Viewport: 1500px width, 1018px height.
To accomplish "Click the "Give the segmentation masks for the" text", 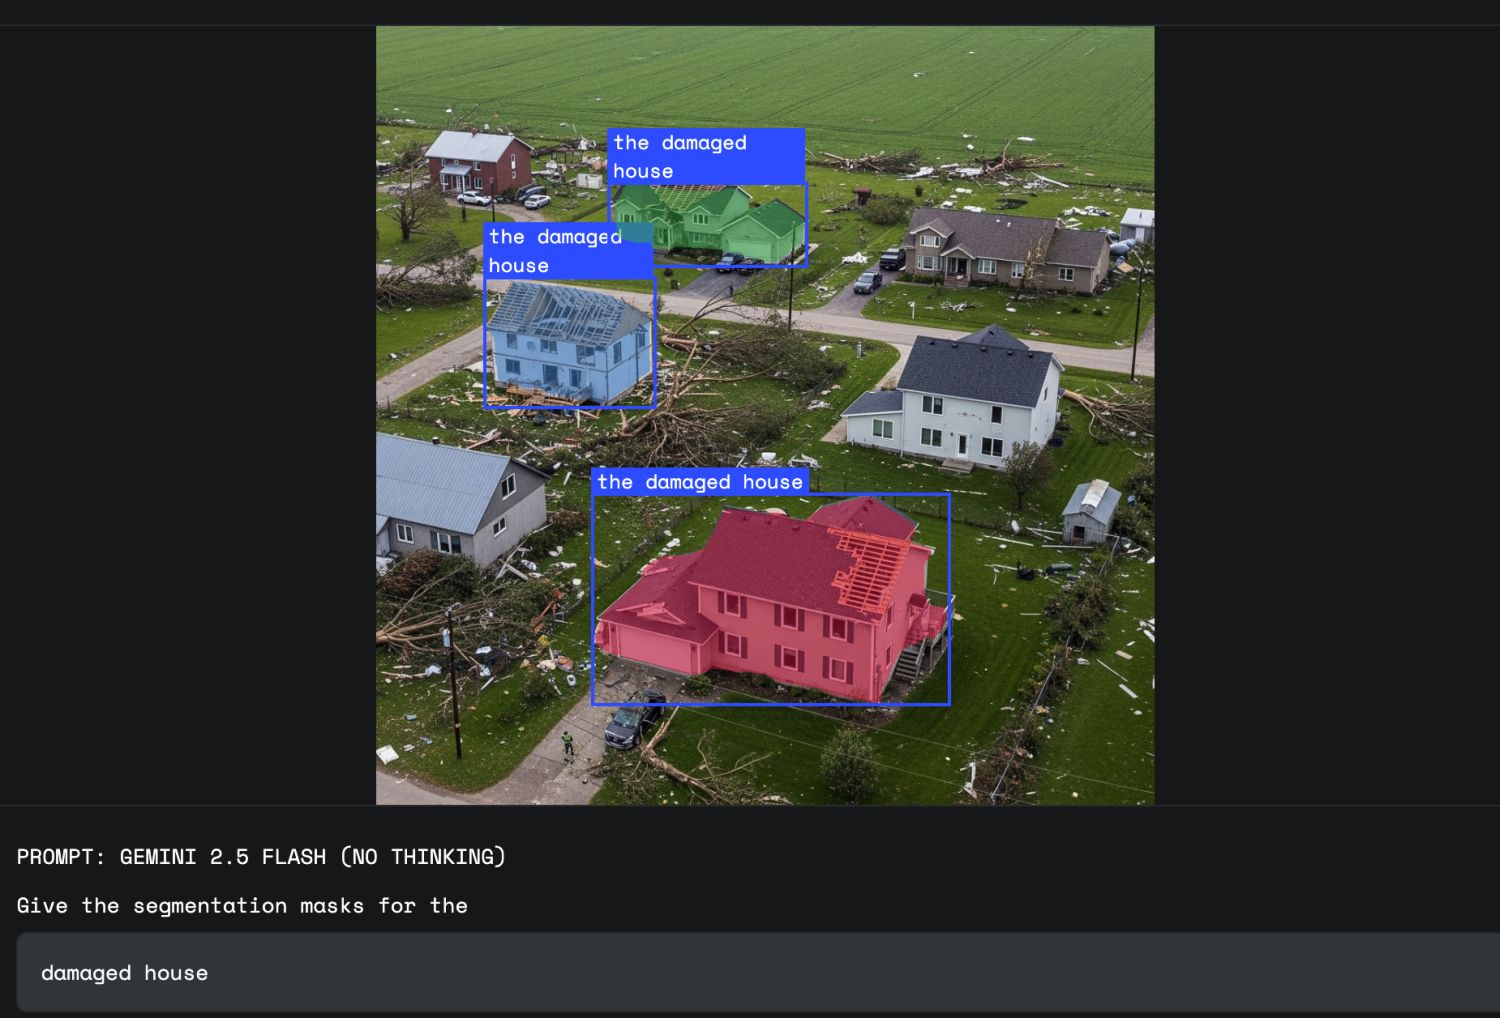I will tap(242, 905).
